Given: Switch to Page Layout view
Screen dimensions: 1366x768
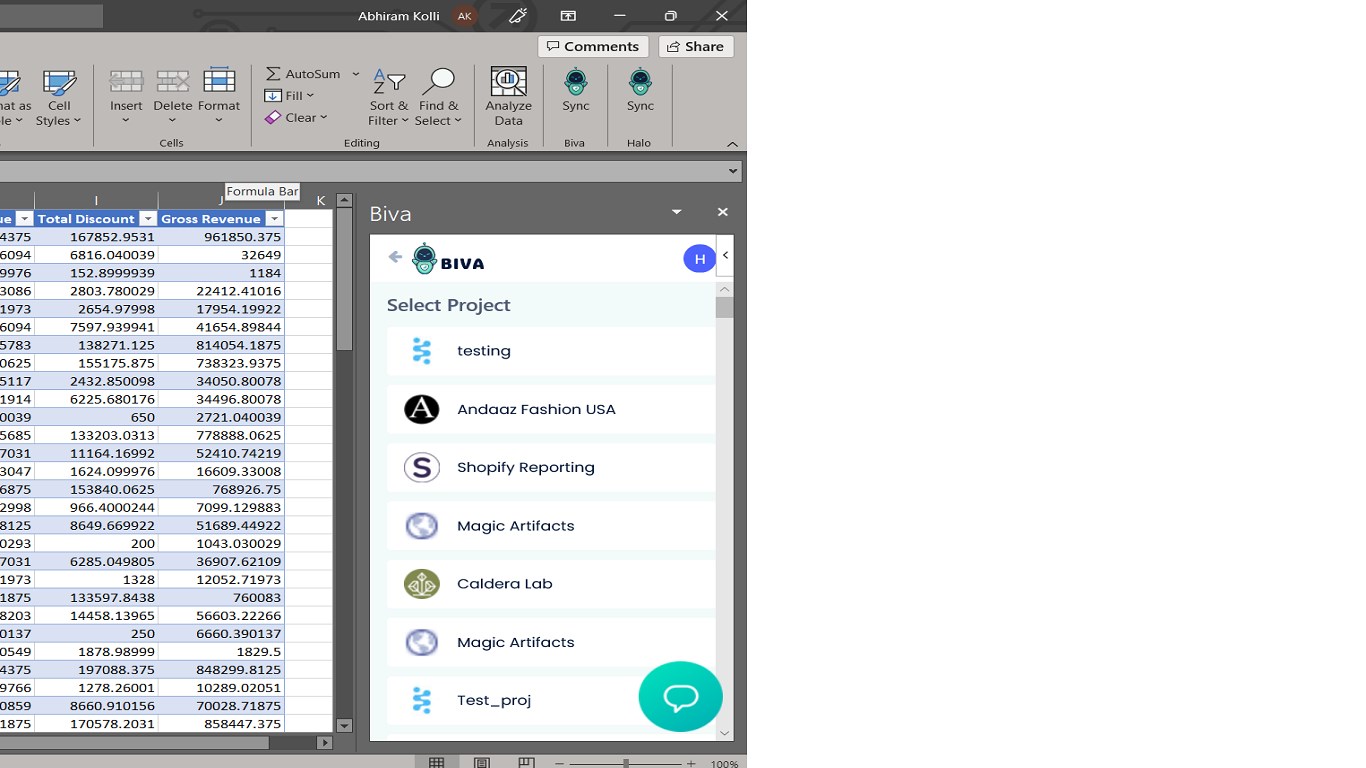Looking at the screenshot, I should (482, 763).
